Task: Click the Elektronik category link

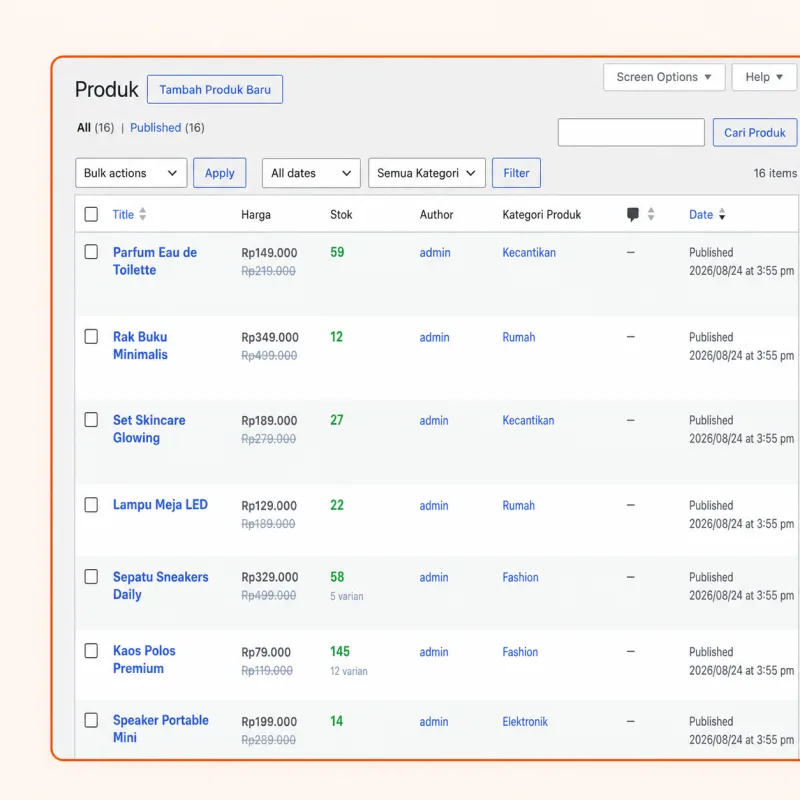Action: point(525,722)
